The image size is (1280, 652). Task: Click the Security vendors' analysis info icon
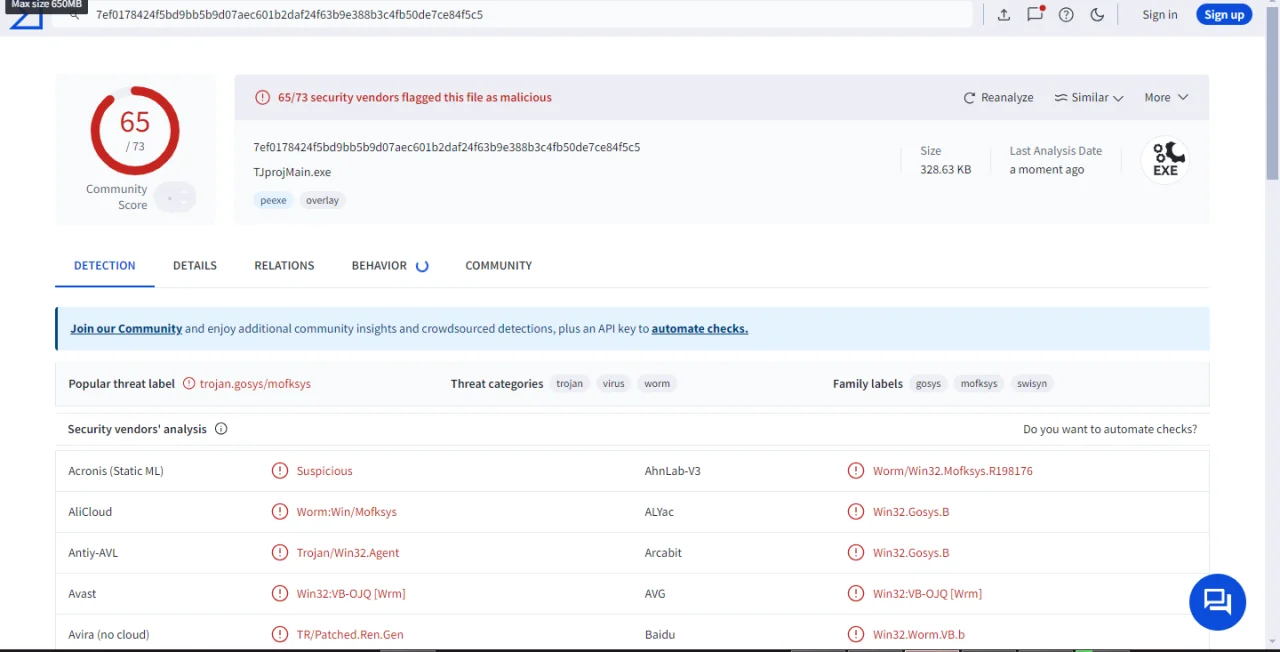click(221, 429)
